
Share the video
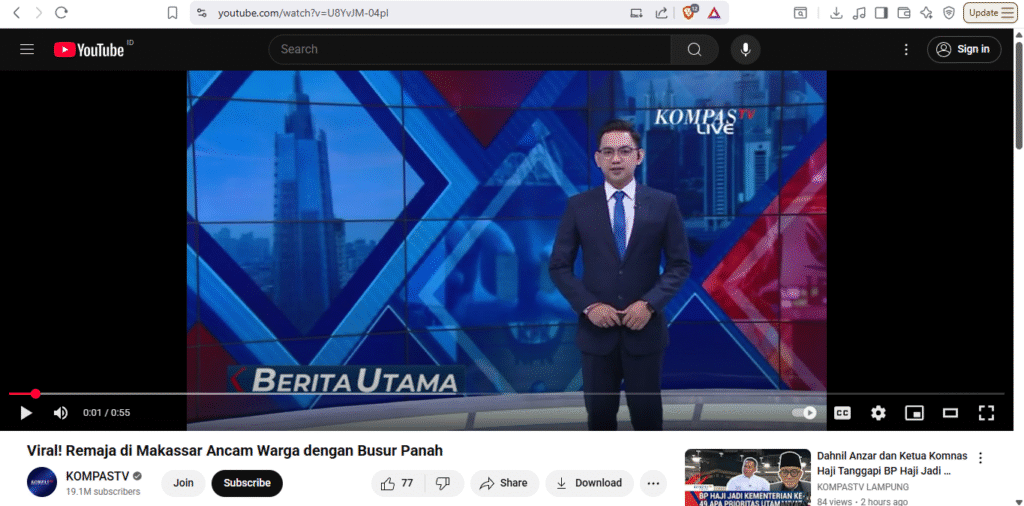point(504,483)
